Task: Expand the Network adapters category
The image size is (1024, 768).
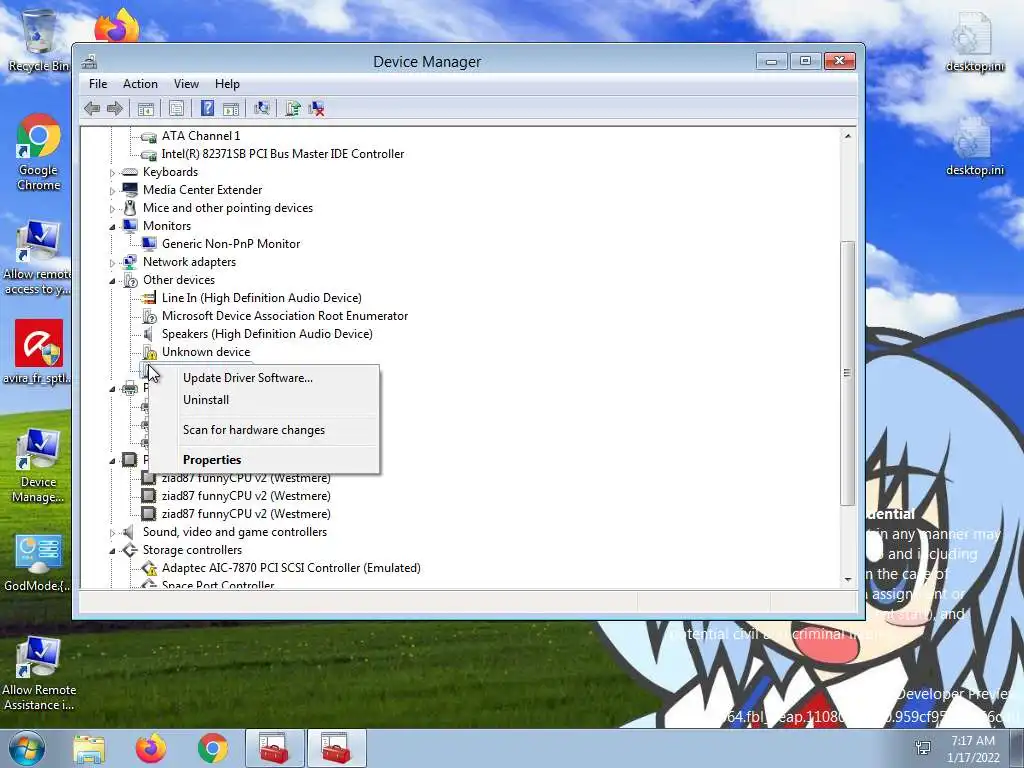Action: pyautogui.click(x=112, y=263)
